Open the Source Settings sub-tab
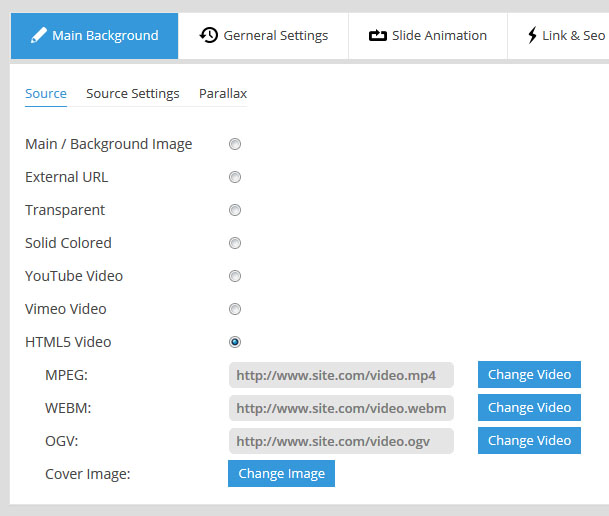609x516 pixels. (x=133, y=93)
